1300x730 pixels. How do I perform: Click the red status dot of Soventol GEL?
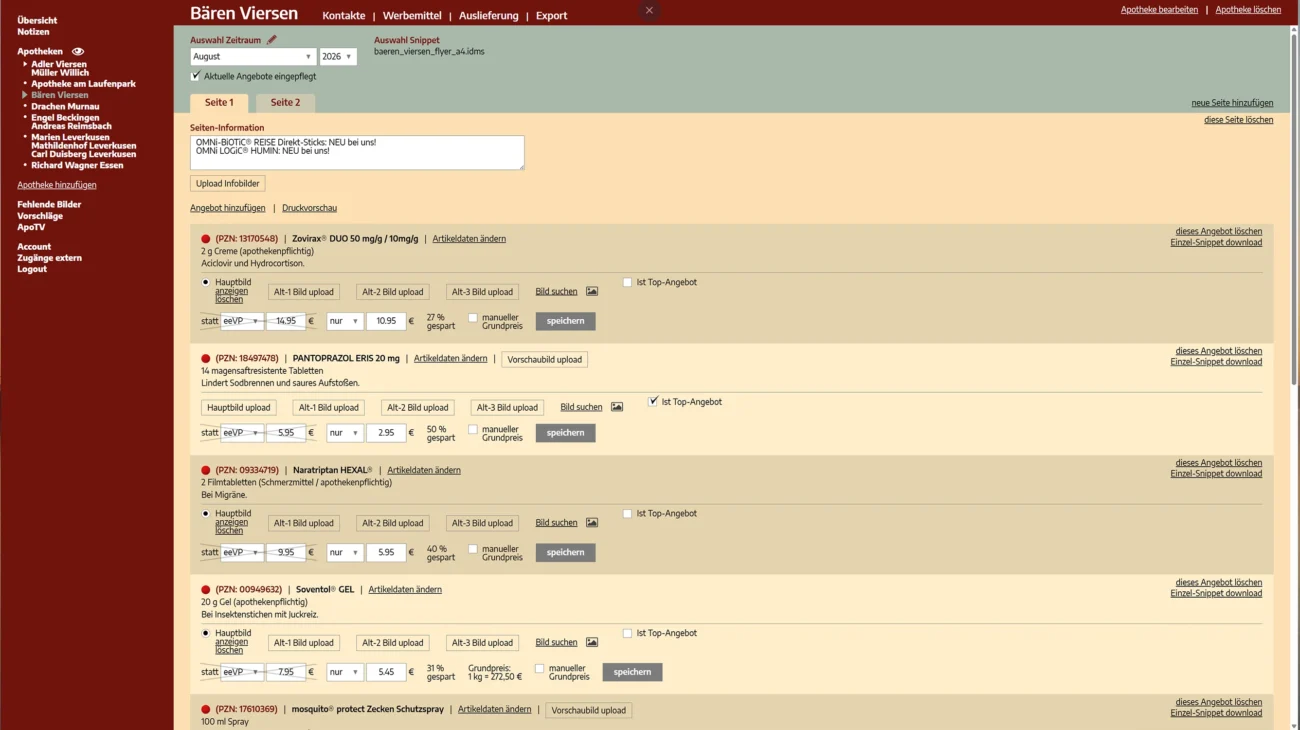[x=206, y=590]
